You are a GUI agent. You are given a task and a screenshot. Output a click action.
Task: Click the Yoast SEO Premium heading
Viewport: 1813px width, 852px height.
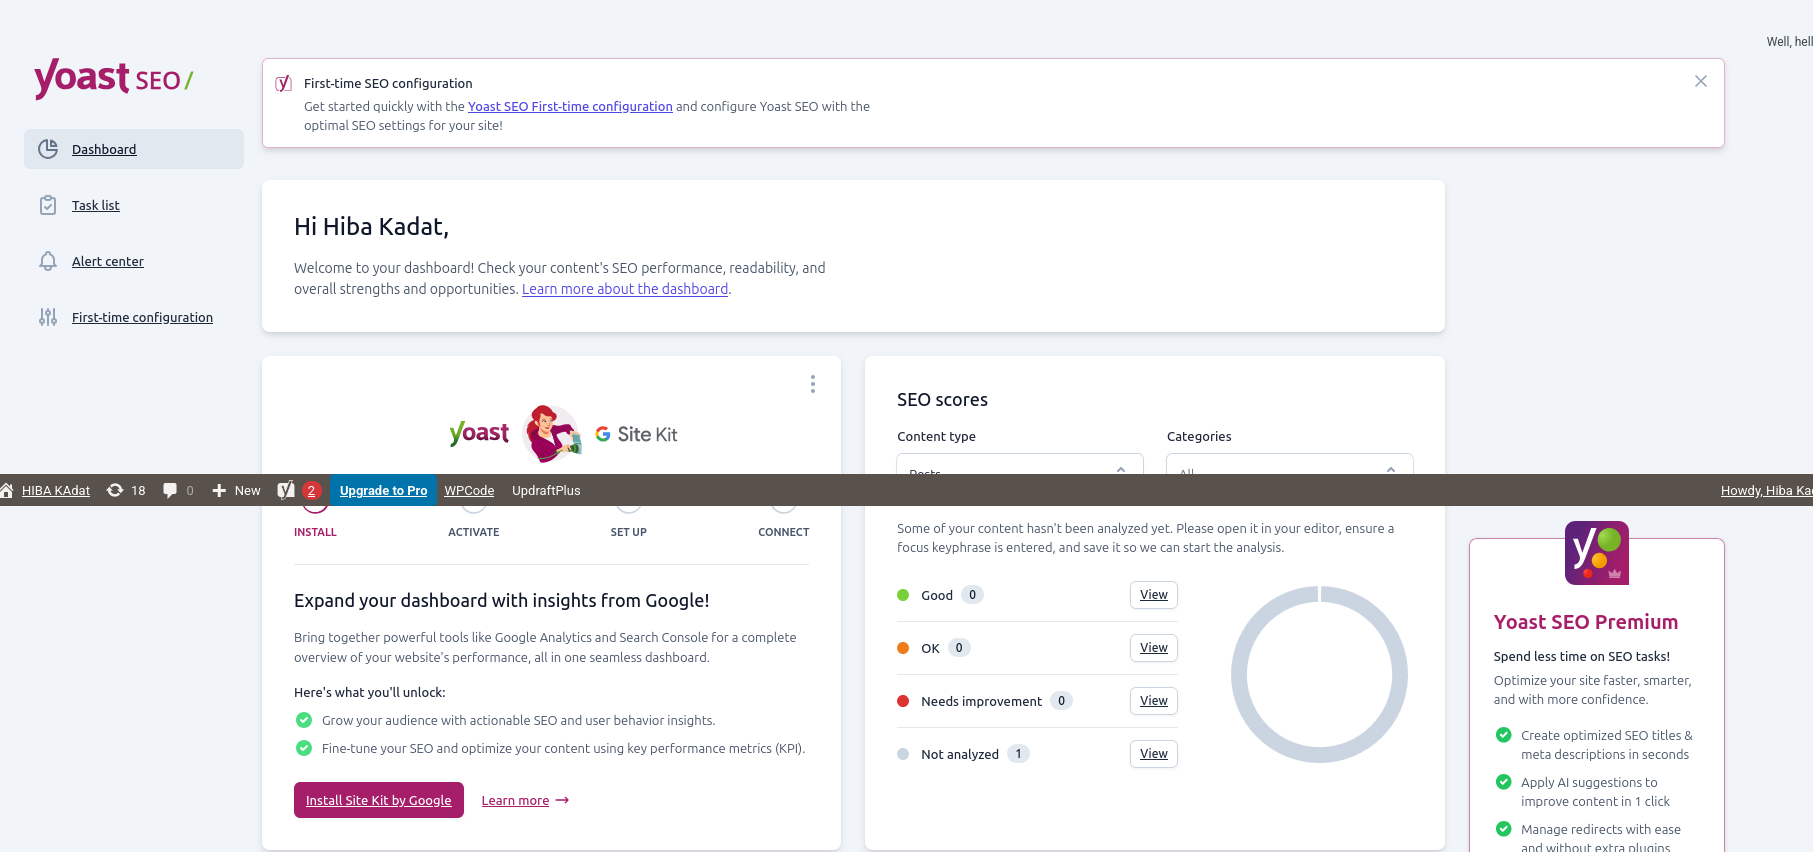[1586, 622]
